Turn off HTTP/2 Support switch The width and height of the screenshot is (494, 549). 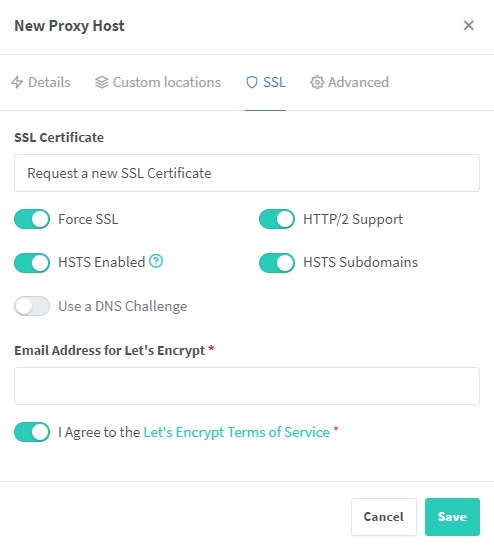point(277,219)
